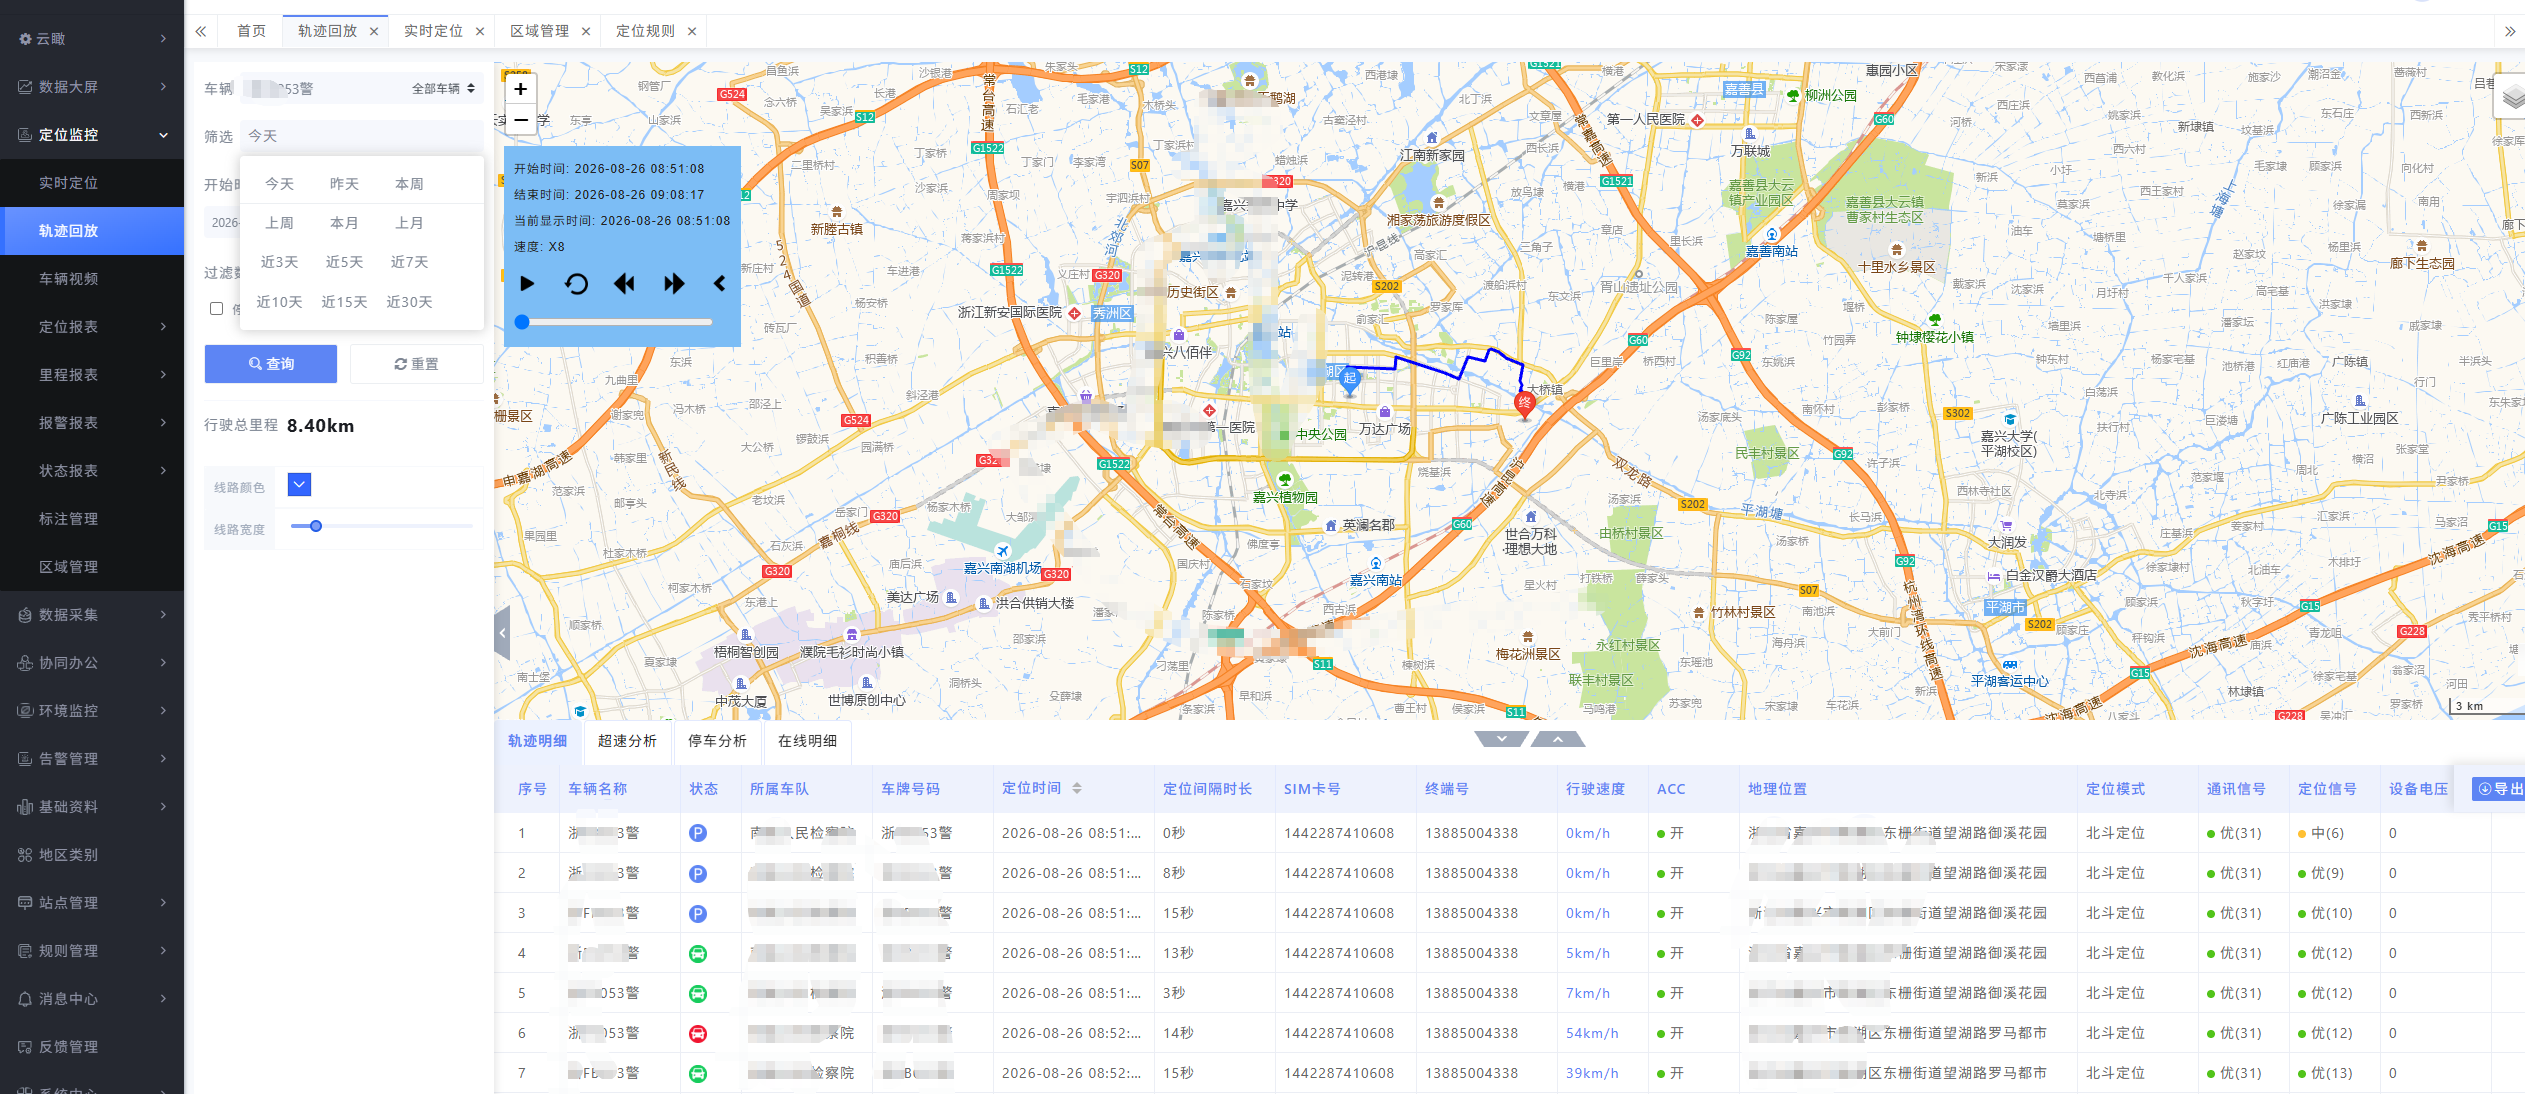Screen dimensions: 2525x1094
Task: Open 全部车辆 vehicle dropdown
Action: tap(443, 89)
